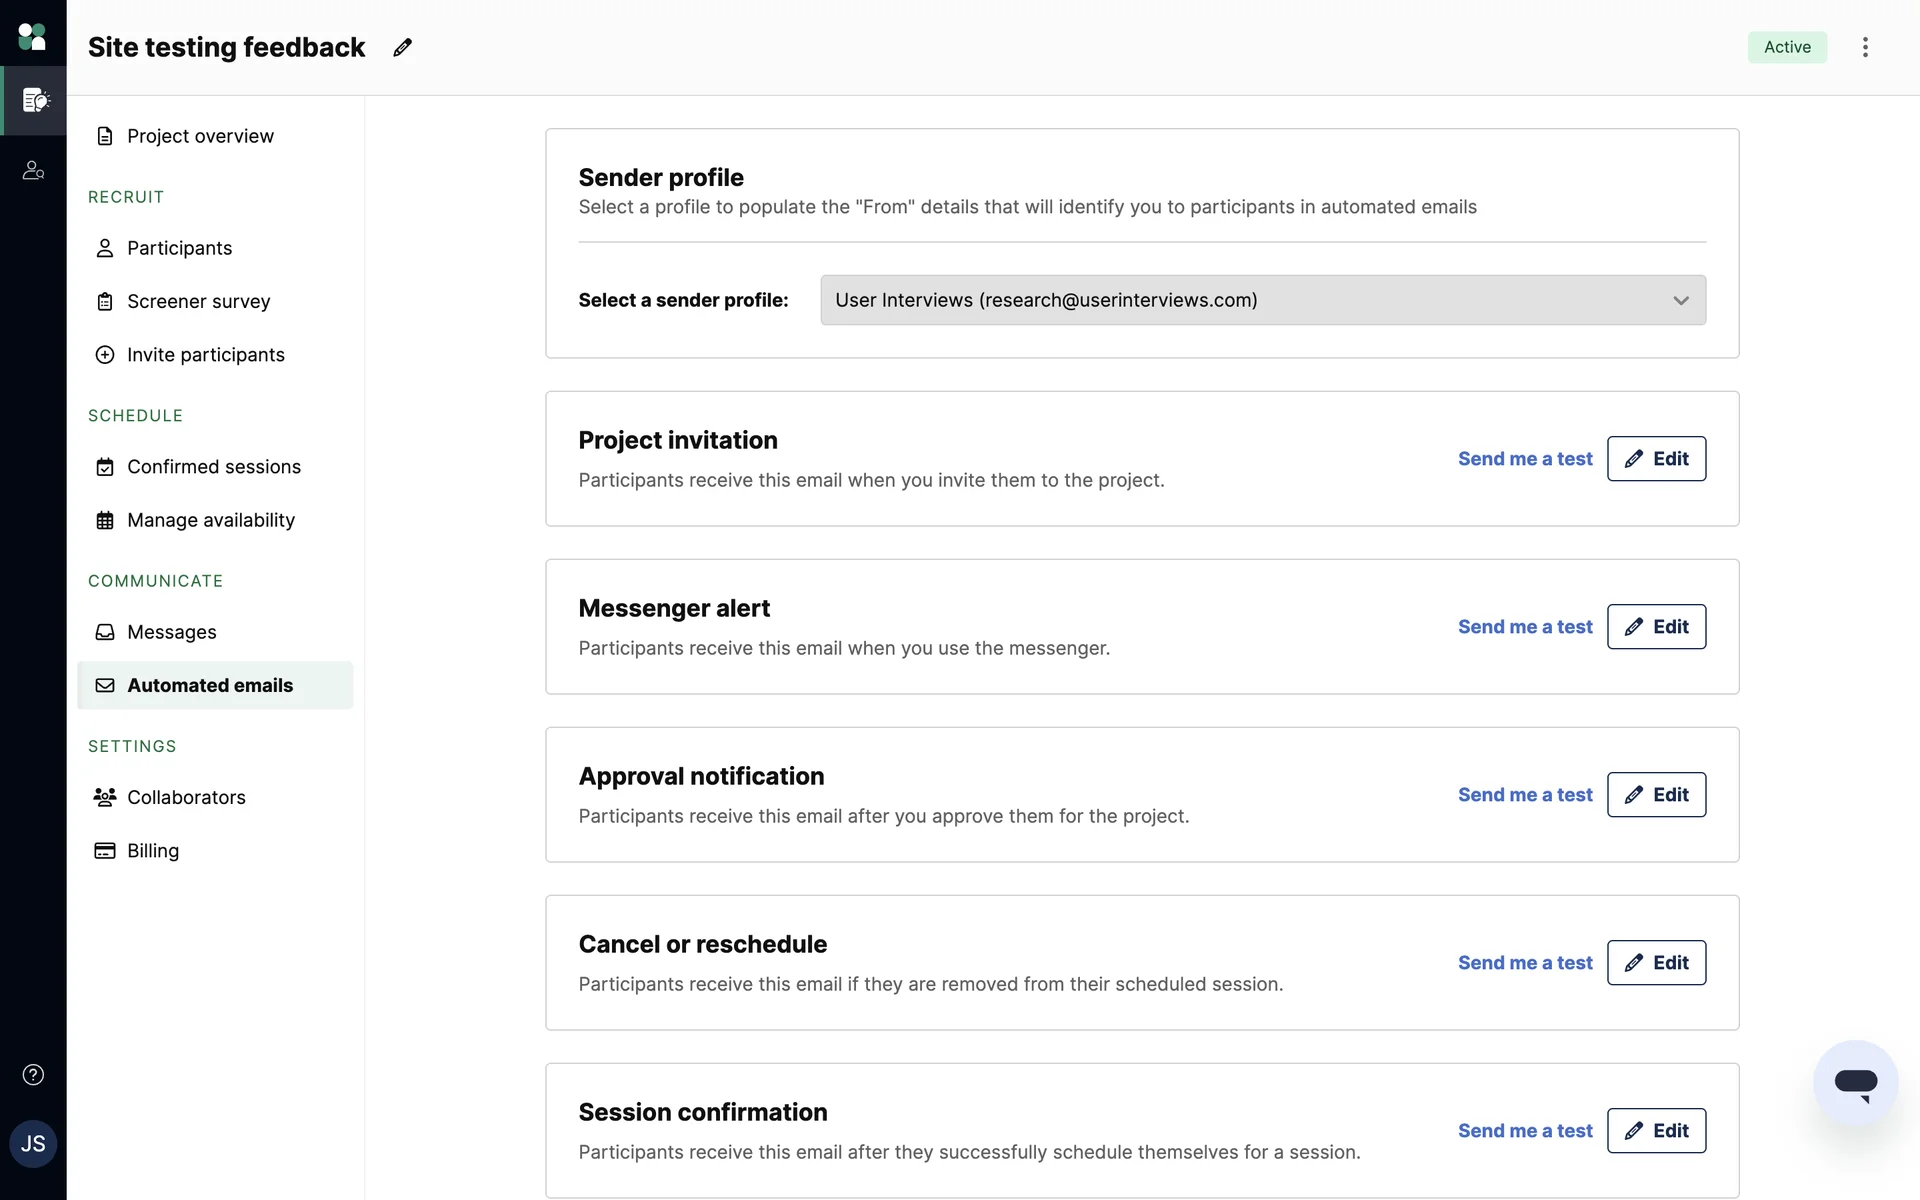This screenshot has height=1200, width=1920.
Task: Send me a test Messenger alert
Action: (1524, 627)
